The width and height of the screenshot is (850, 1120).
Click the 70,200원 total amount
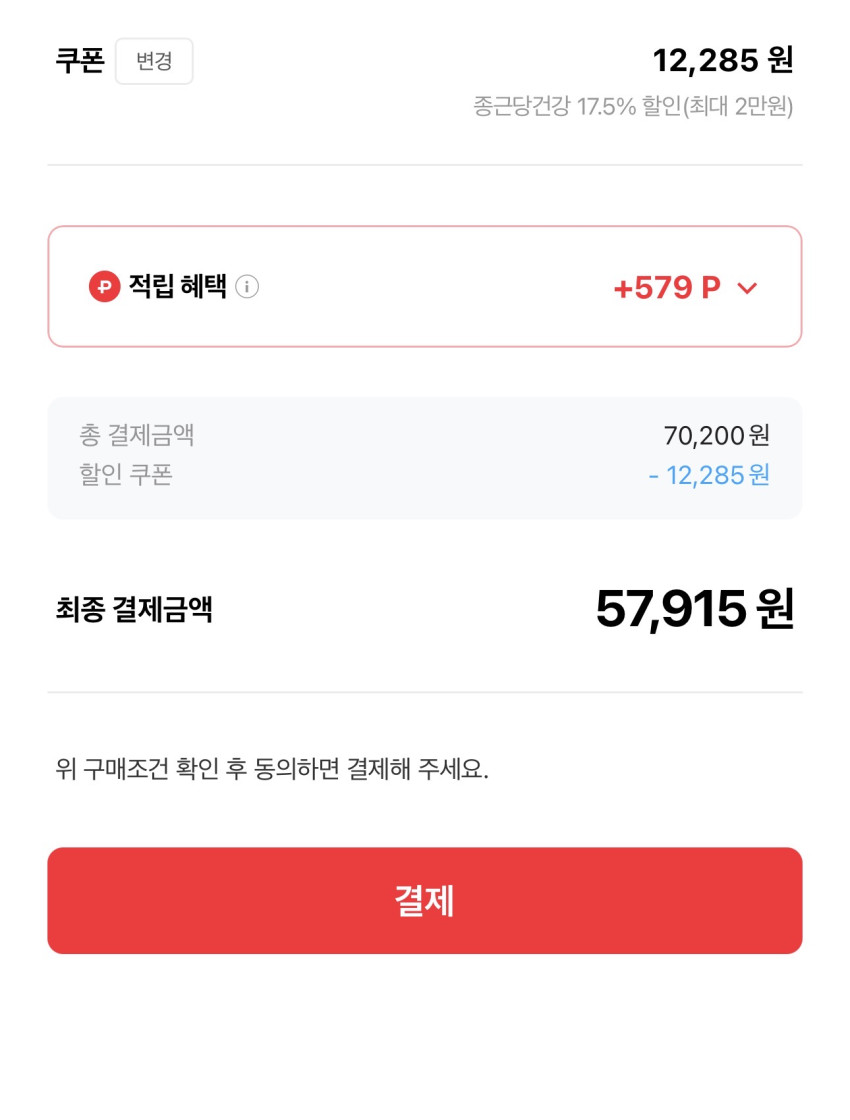(716, 436)
